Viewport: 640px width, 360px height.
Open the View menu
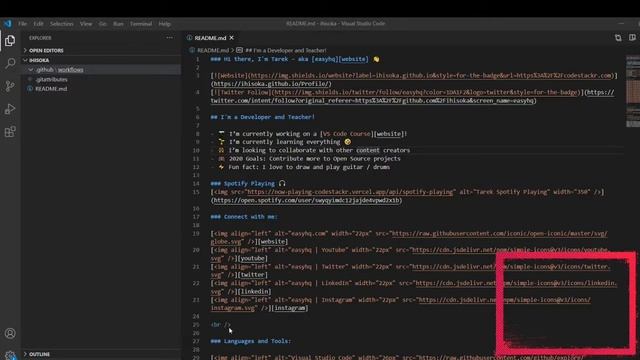[x=86, y=24]
